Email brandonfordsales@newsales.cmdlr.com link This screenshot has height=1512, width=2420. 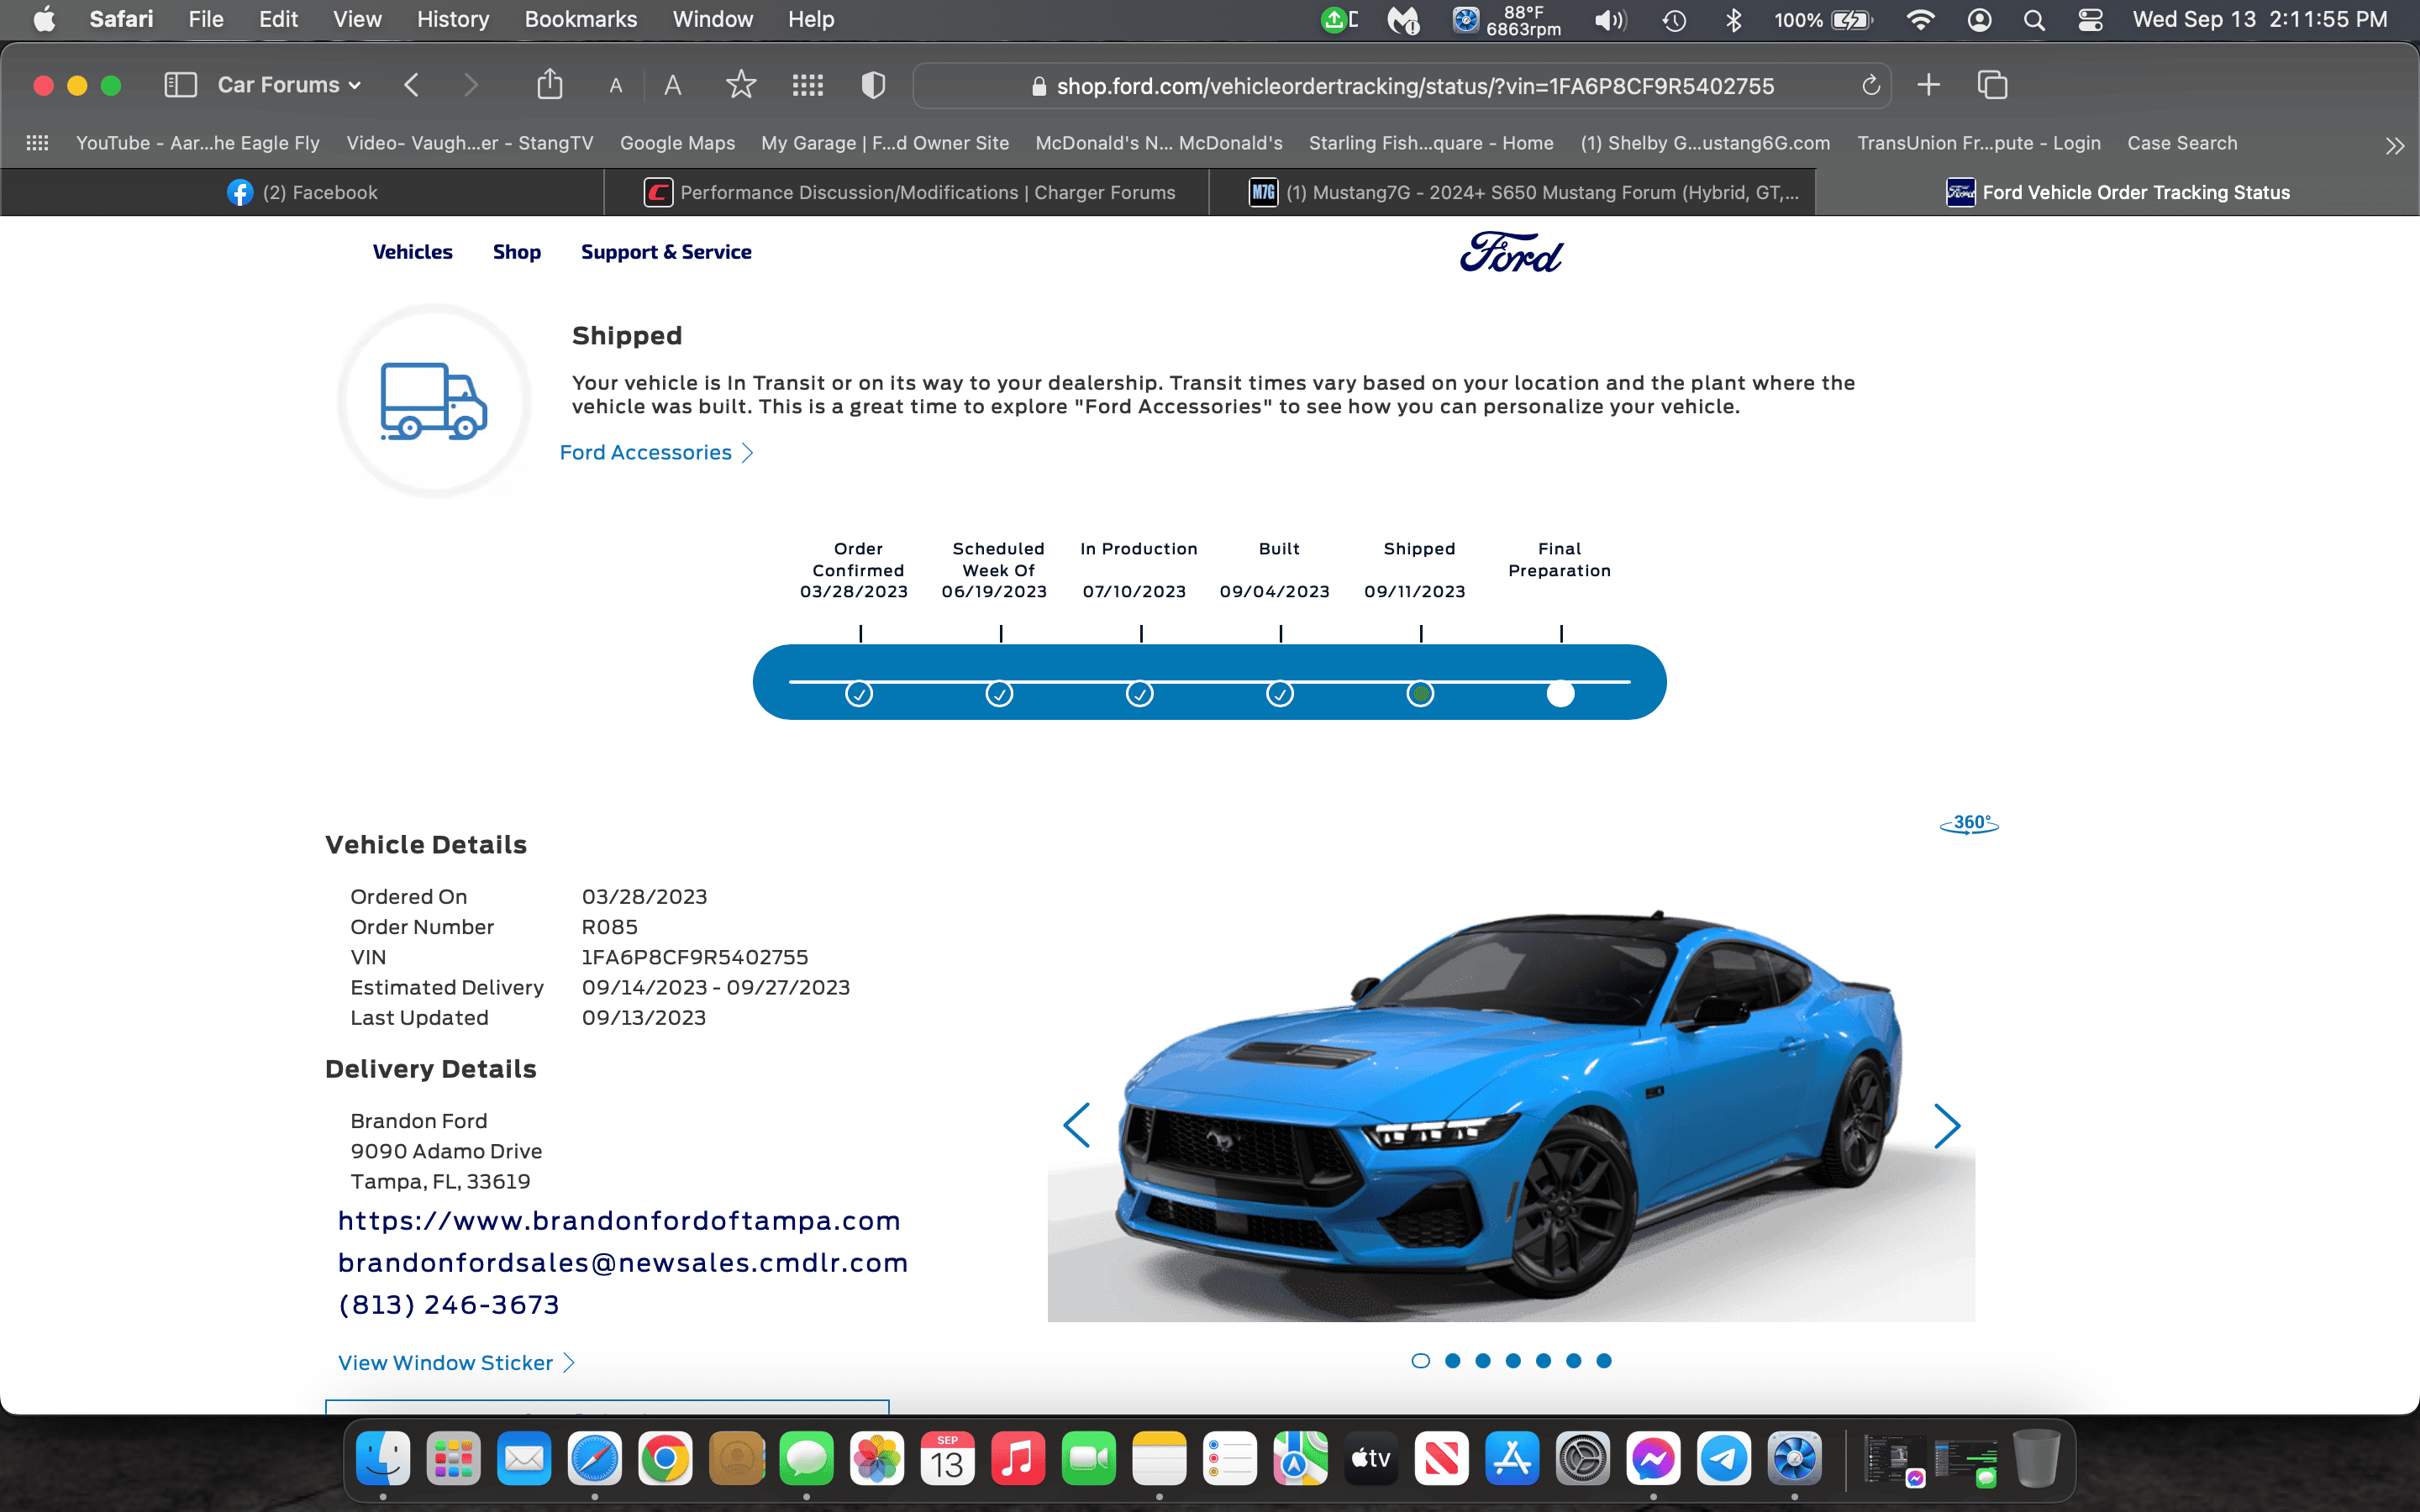(623, 1263)
